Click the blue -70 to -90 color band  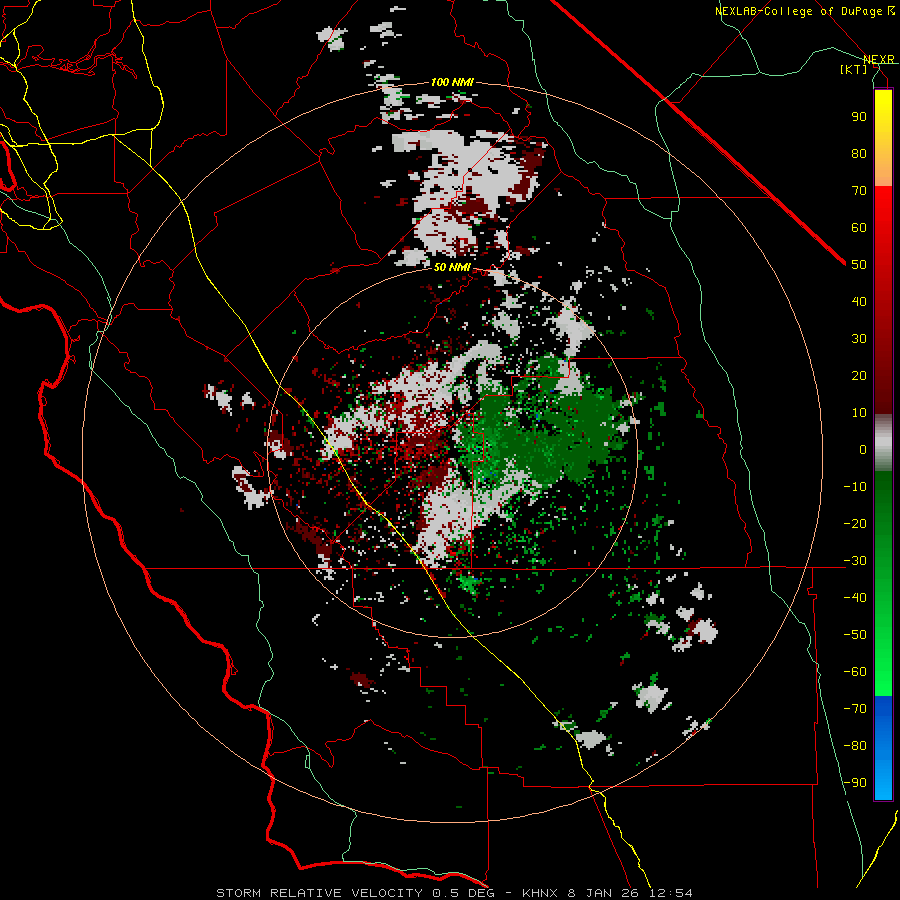[x=883, y=748]
